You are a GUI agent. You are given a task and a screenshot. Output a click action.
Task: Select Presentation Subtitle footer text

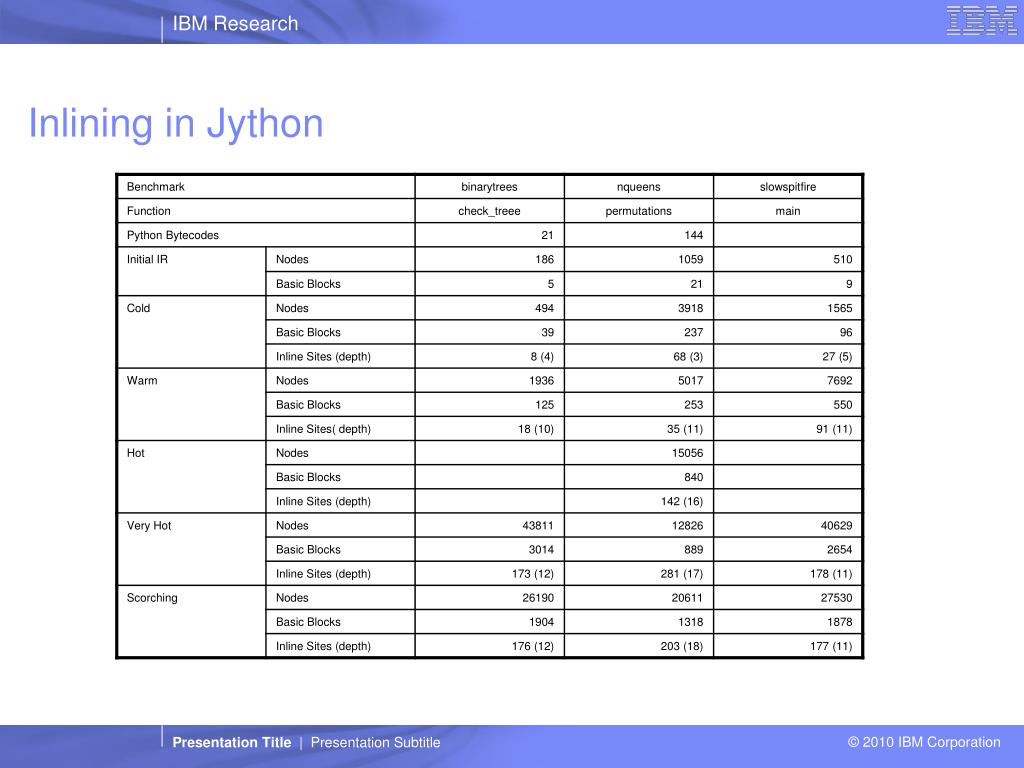coord(375,742)
